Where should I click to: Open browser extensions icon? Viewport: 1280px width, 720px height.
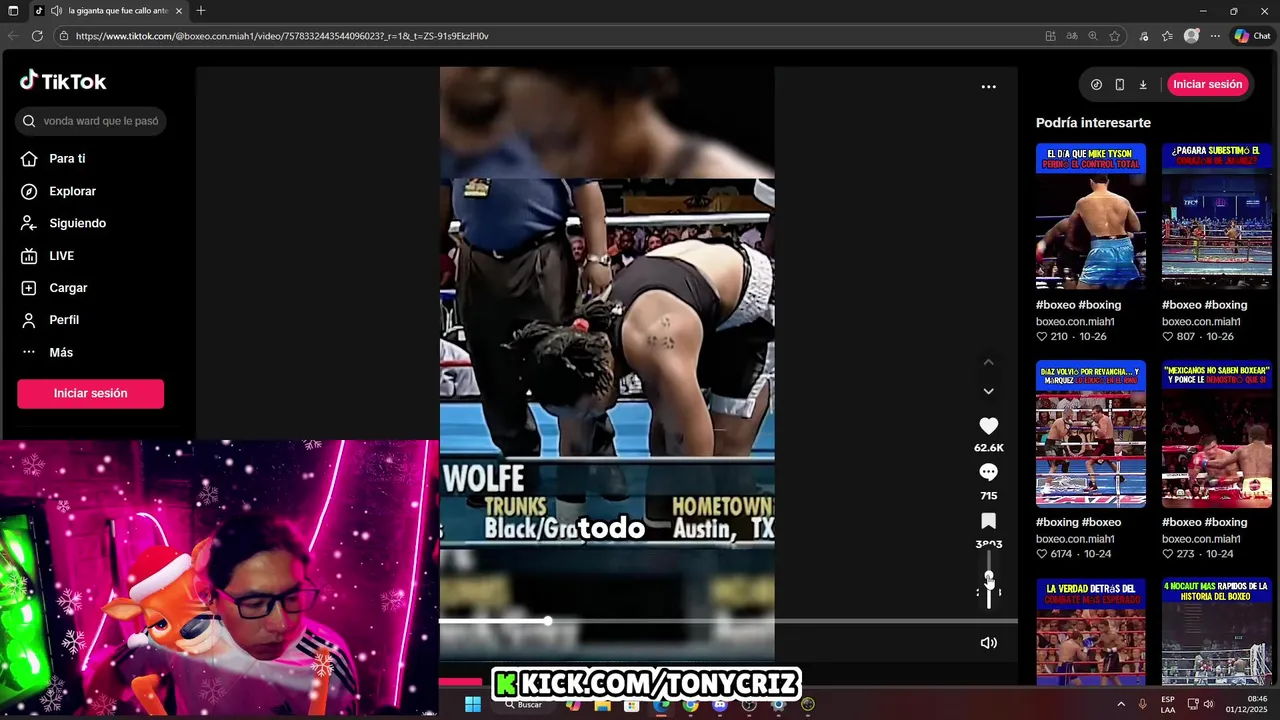(x=1144, y=36)
